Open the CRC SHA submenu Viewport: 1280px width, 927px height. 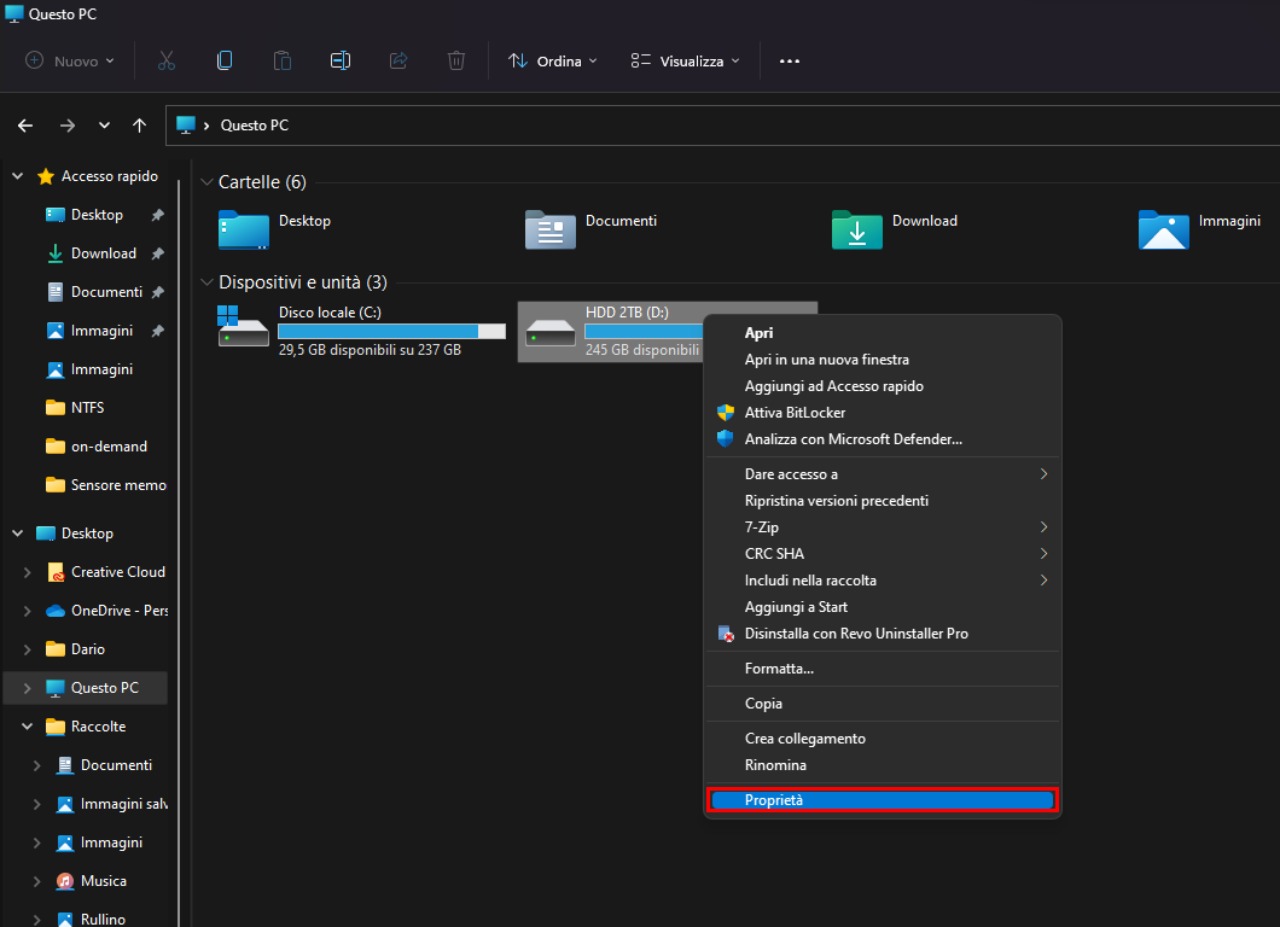(883, 553)
